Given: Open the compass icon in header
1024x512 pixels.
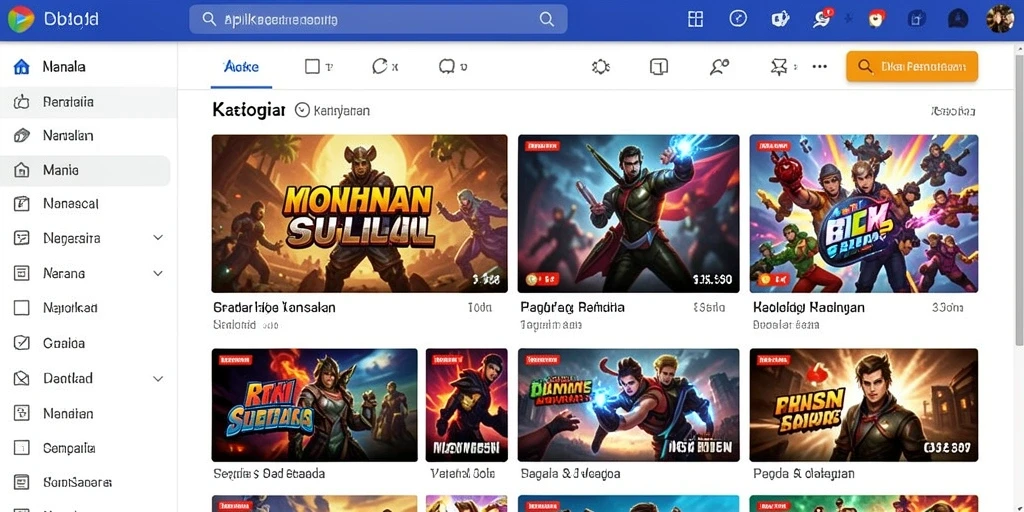Looking at the screenshot, I should (x=738, y=19).
